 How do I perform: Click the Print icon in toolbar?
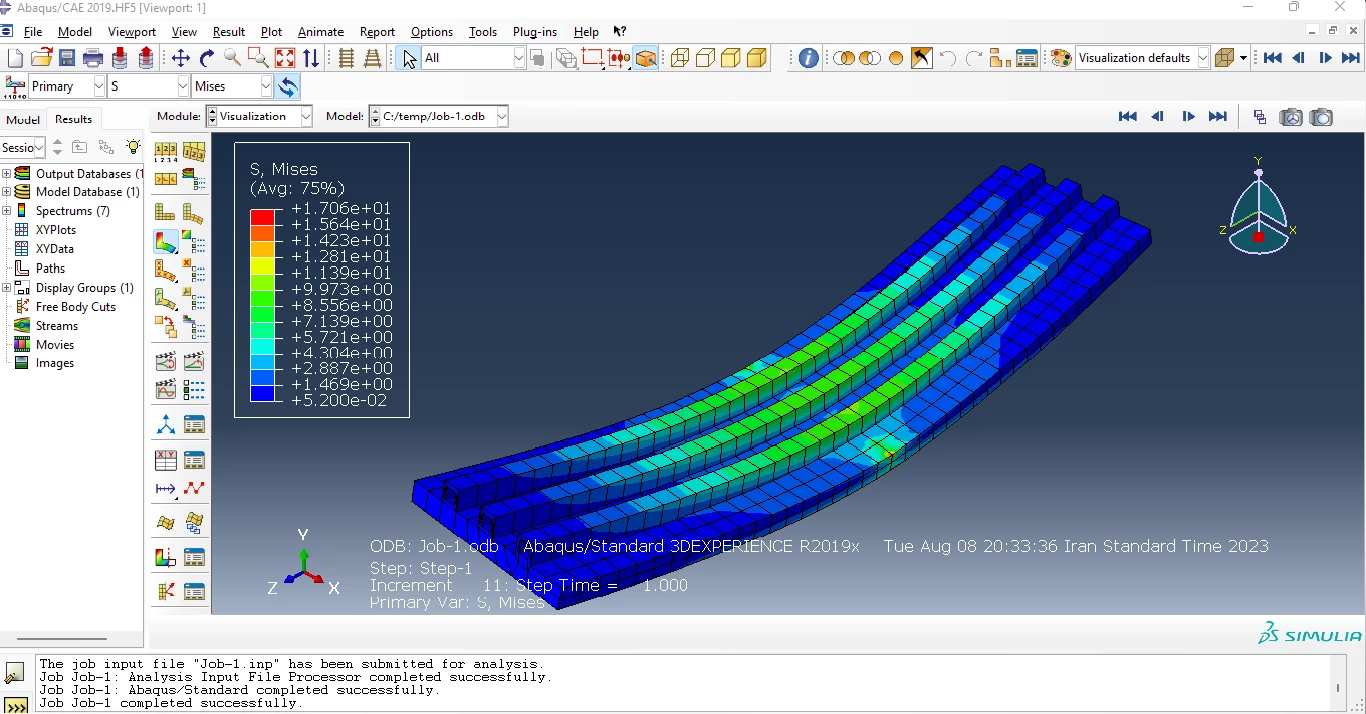point(93,58)
